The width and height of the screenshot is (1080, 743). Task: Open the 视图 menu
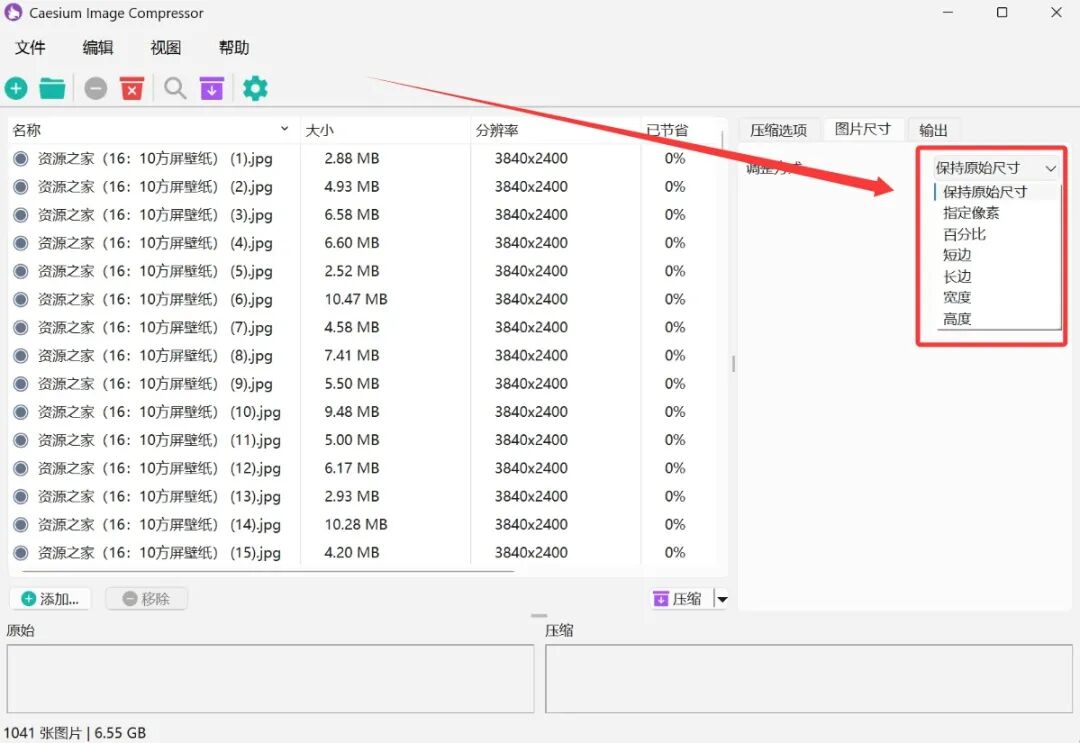(165, 48)
